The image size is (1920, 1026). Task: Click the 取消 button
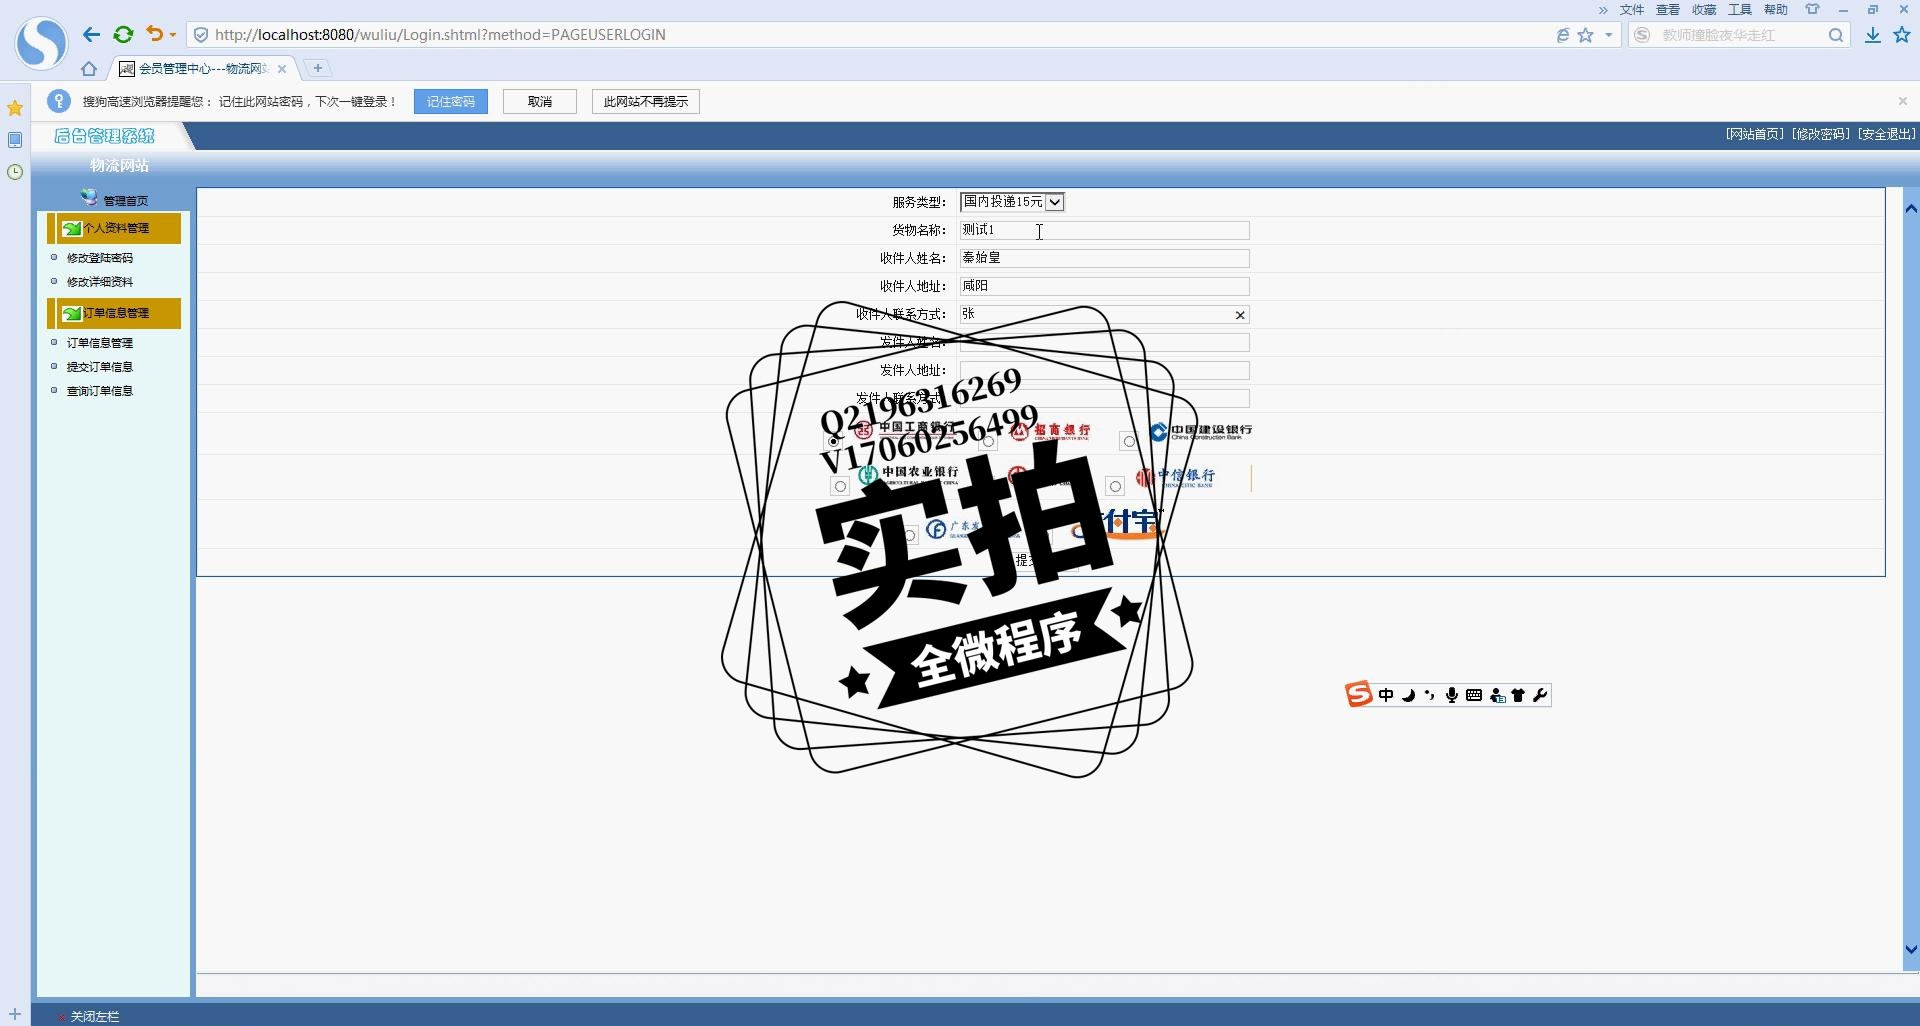pyautogui.click(x=540, y=101)
